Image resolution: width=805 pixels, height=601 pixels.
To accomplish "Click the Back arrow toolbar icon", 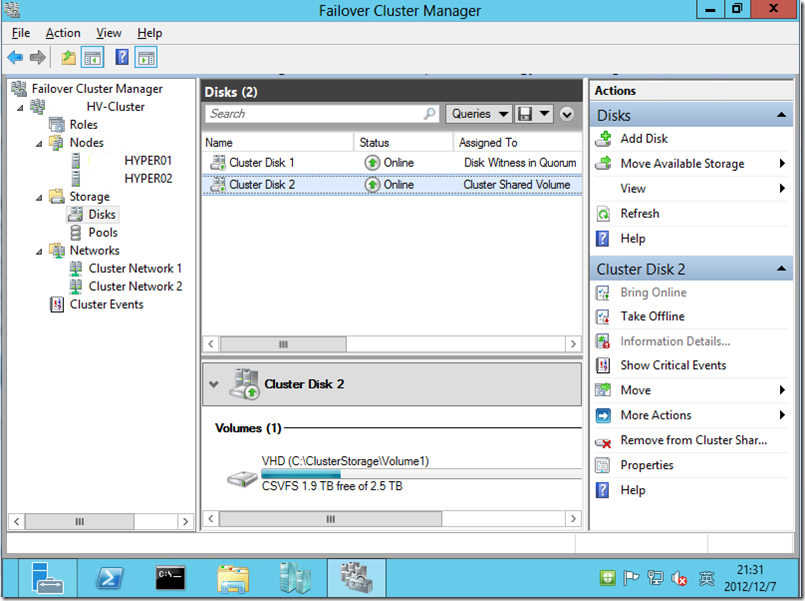I will [x=15, y=57].
